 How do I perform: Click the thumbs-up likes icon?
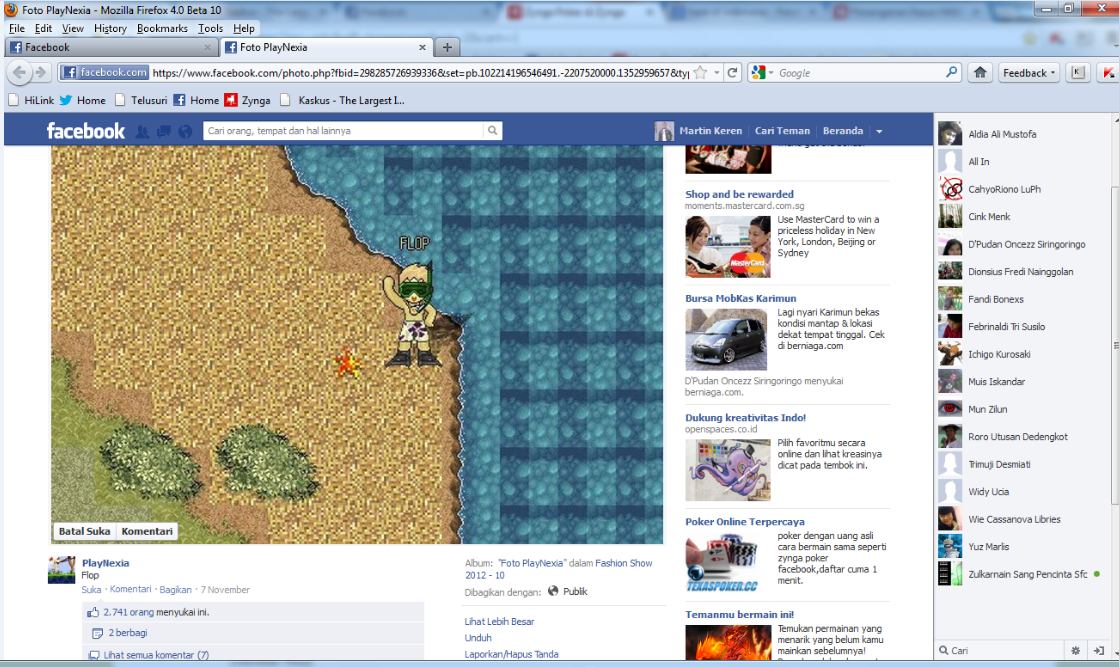[93, 612]
